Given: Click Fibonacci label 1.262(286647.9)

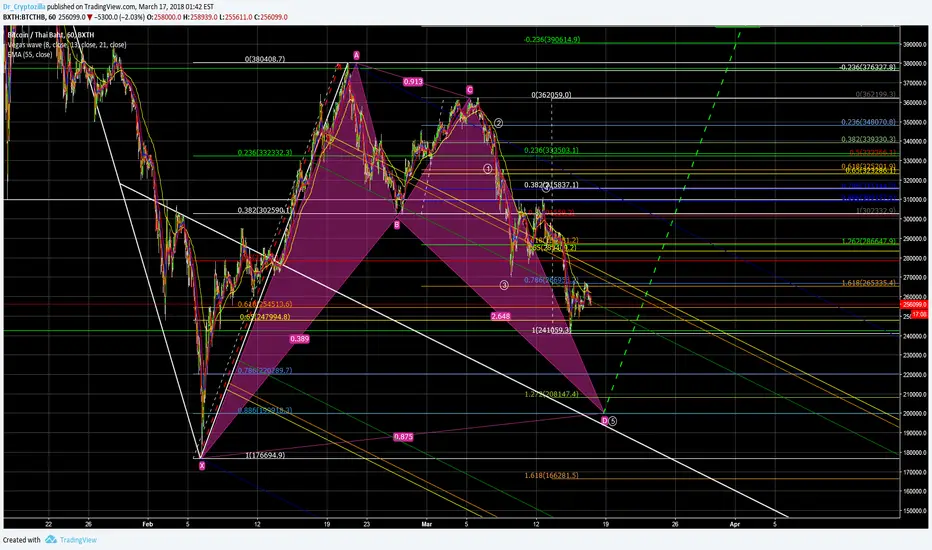Looking at the screenshot, I should pos(868,241).
